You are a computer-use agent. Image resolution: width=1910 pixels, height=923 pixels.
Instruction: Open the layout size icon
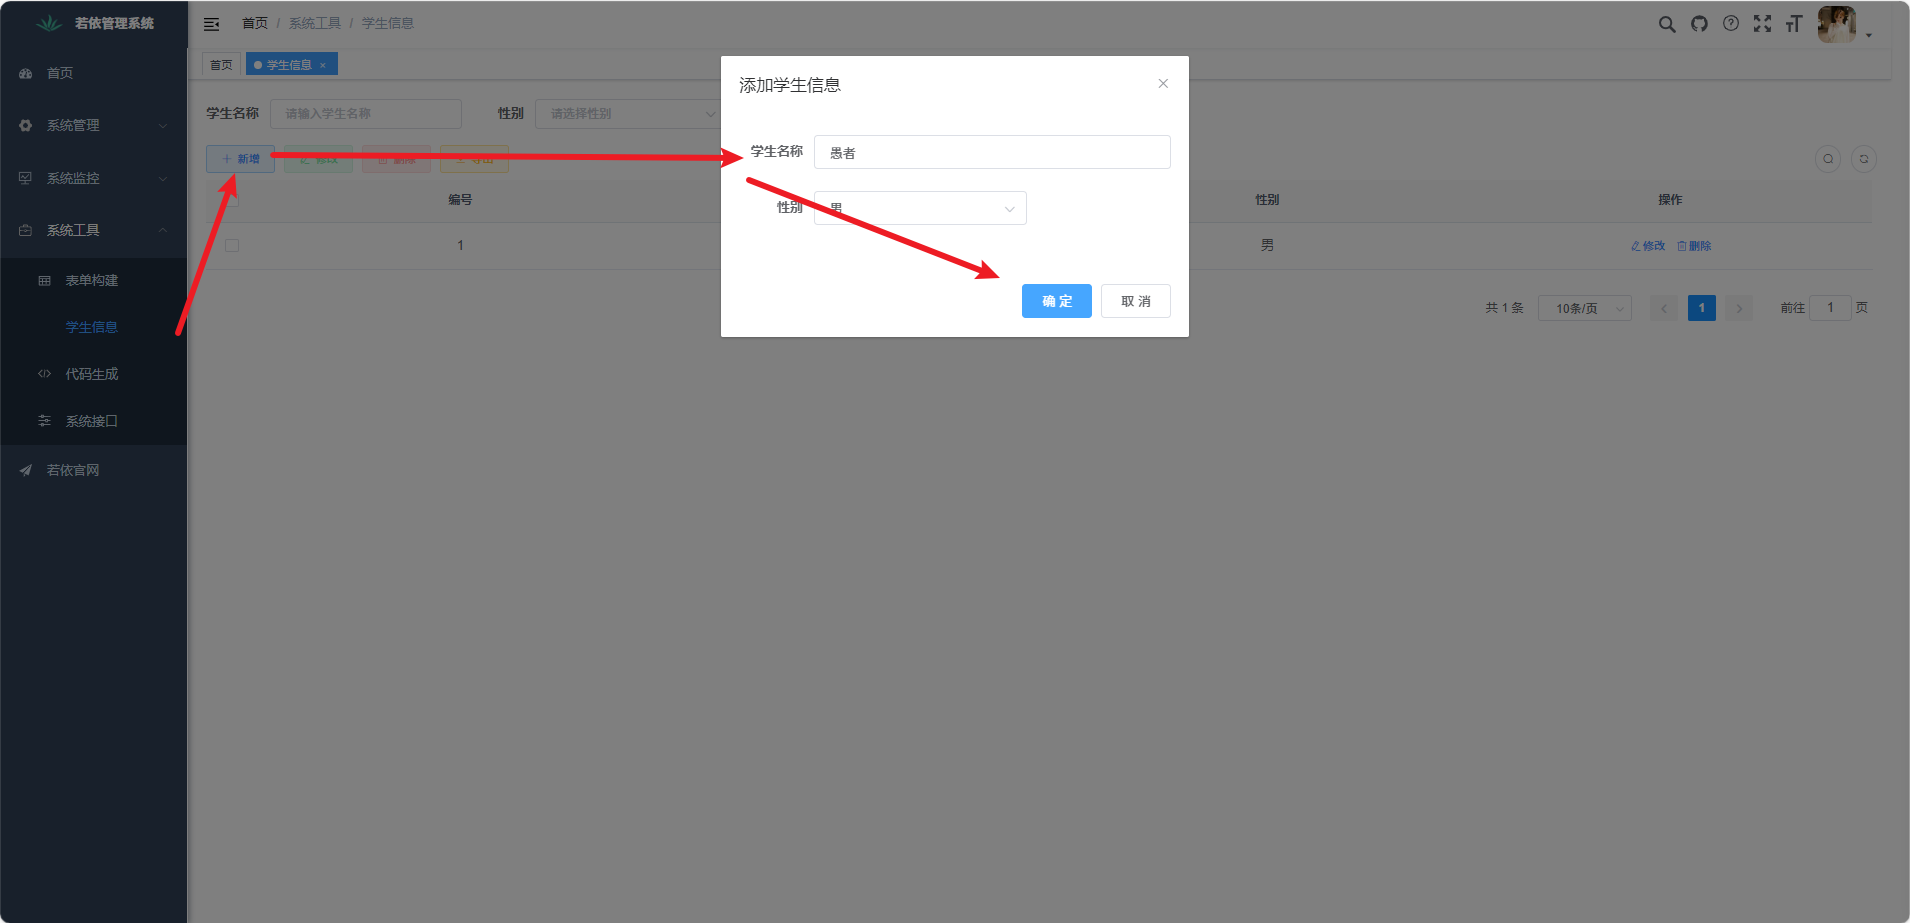[x=1794, y=24]
